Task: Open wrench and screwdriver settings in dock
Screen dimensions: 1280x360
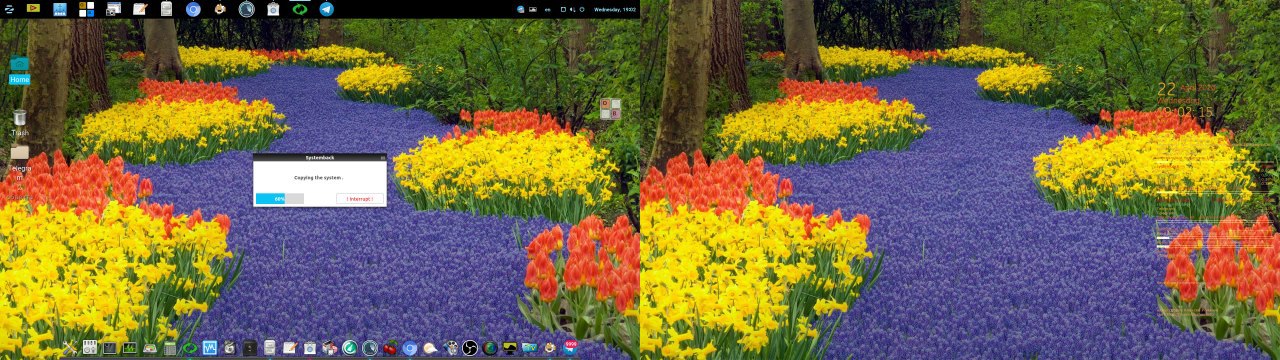Action: click(x=69, y=347)
